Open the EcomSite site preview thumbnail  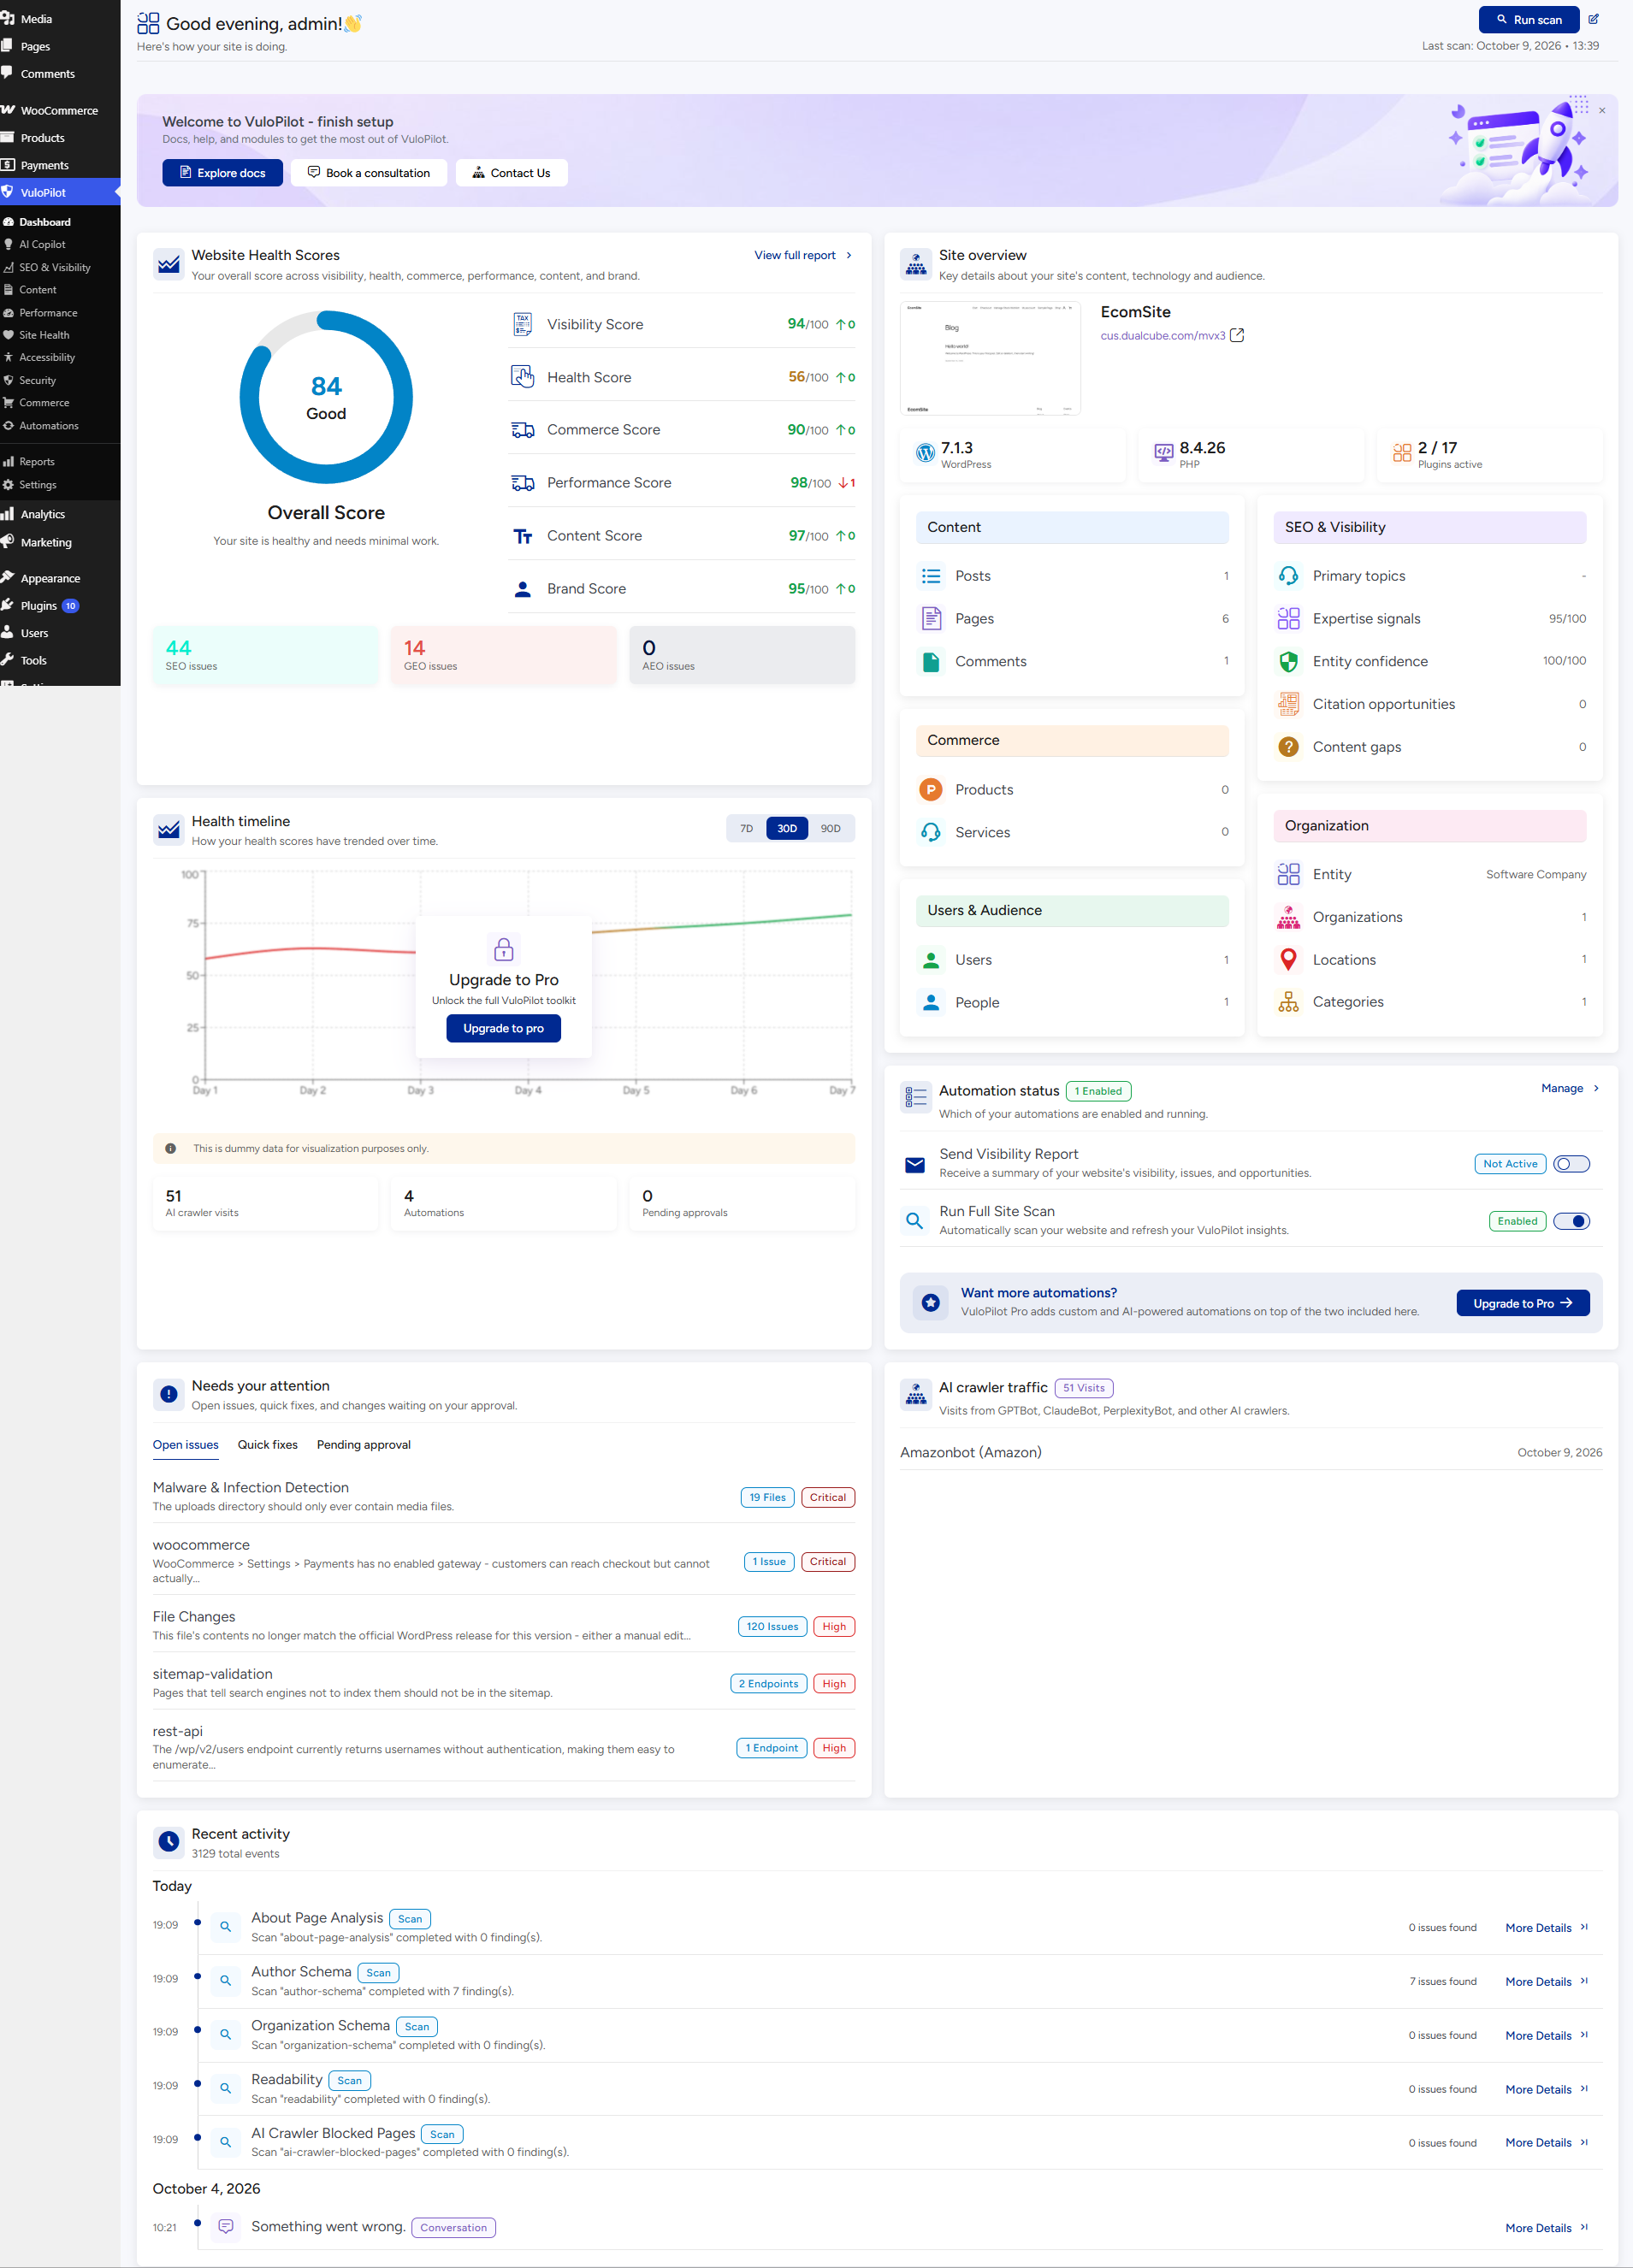point(990,358)
